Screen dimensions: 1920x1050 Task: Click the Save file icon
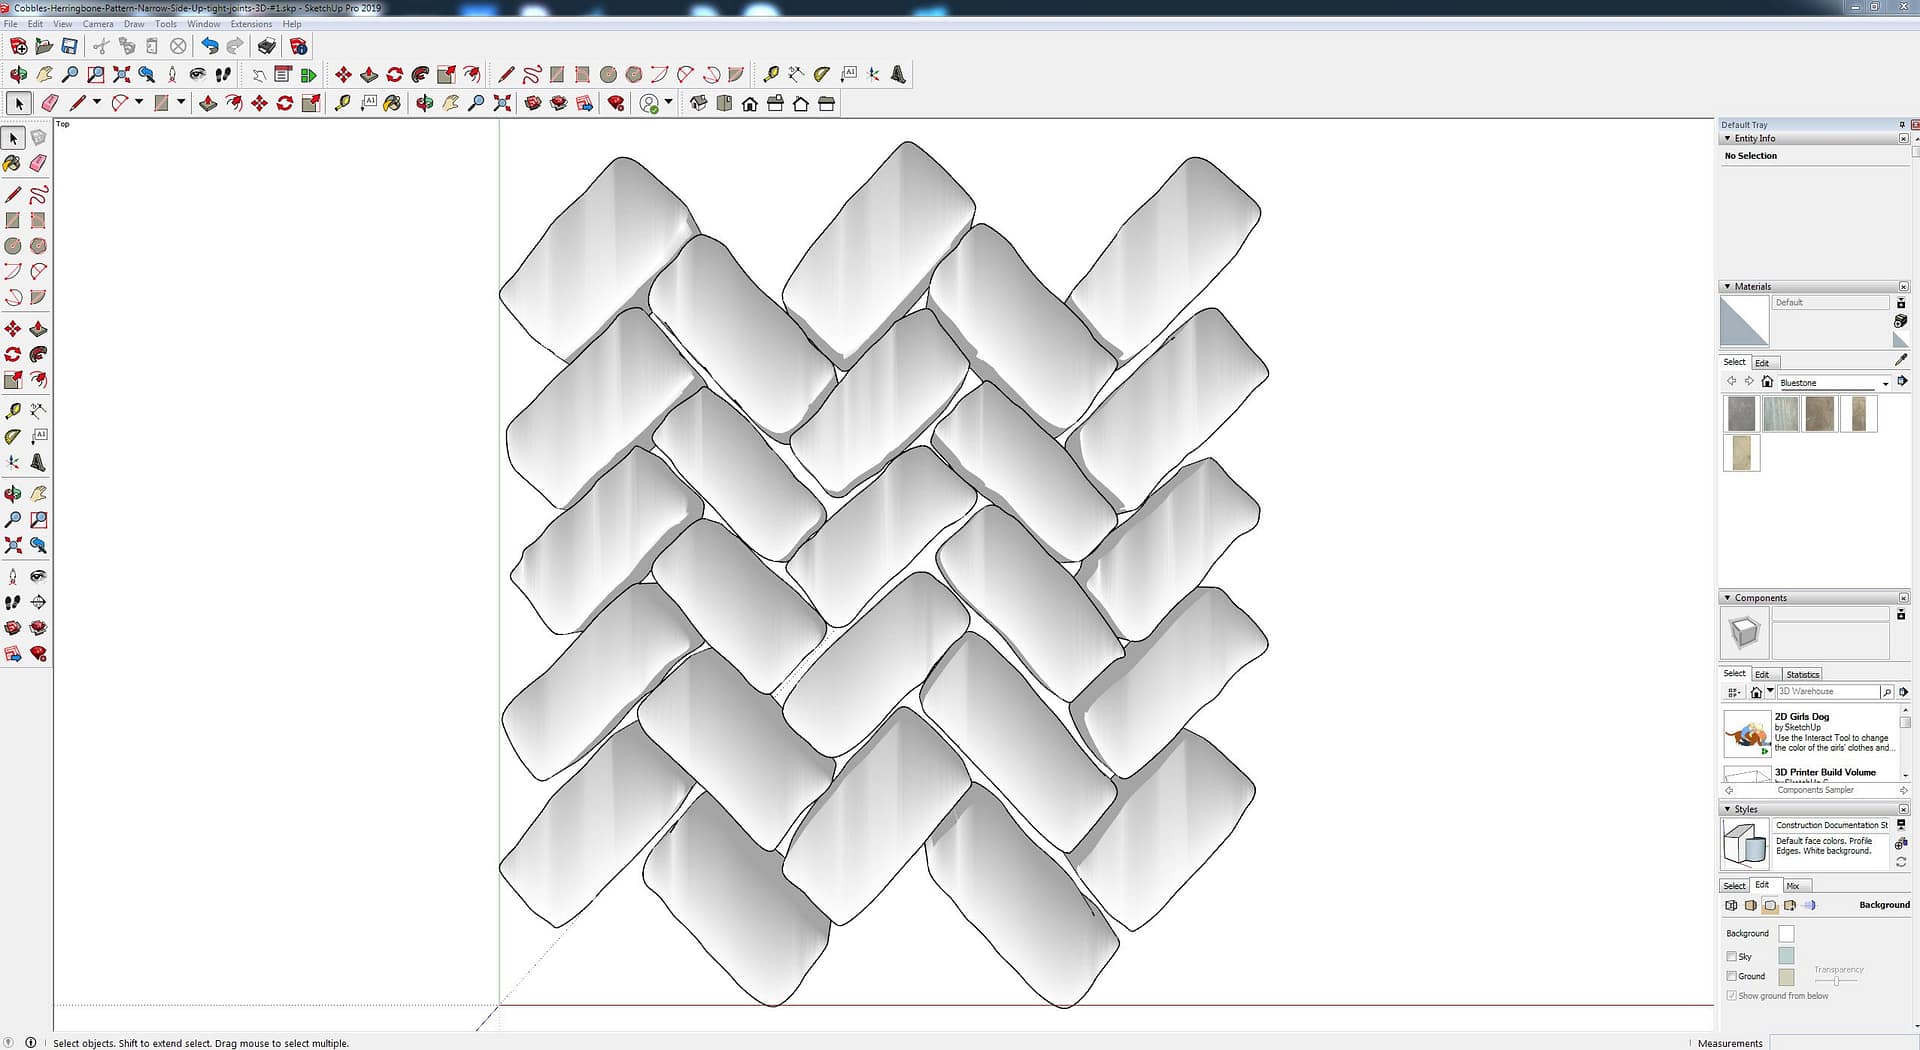(69, 46)
